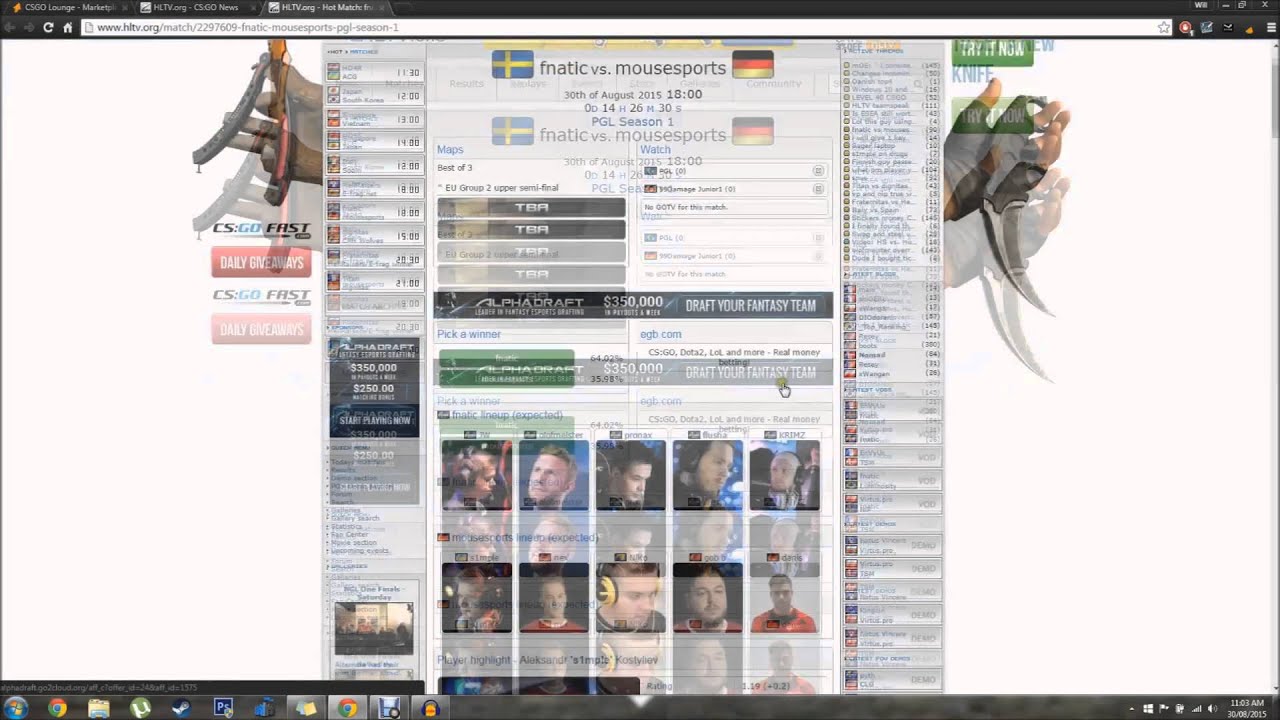Open flusha's player photo in fnatic lineup
This screenshot has height=720, width=1280.
point(708,476)
